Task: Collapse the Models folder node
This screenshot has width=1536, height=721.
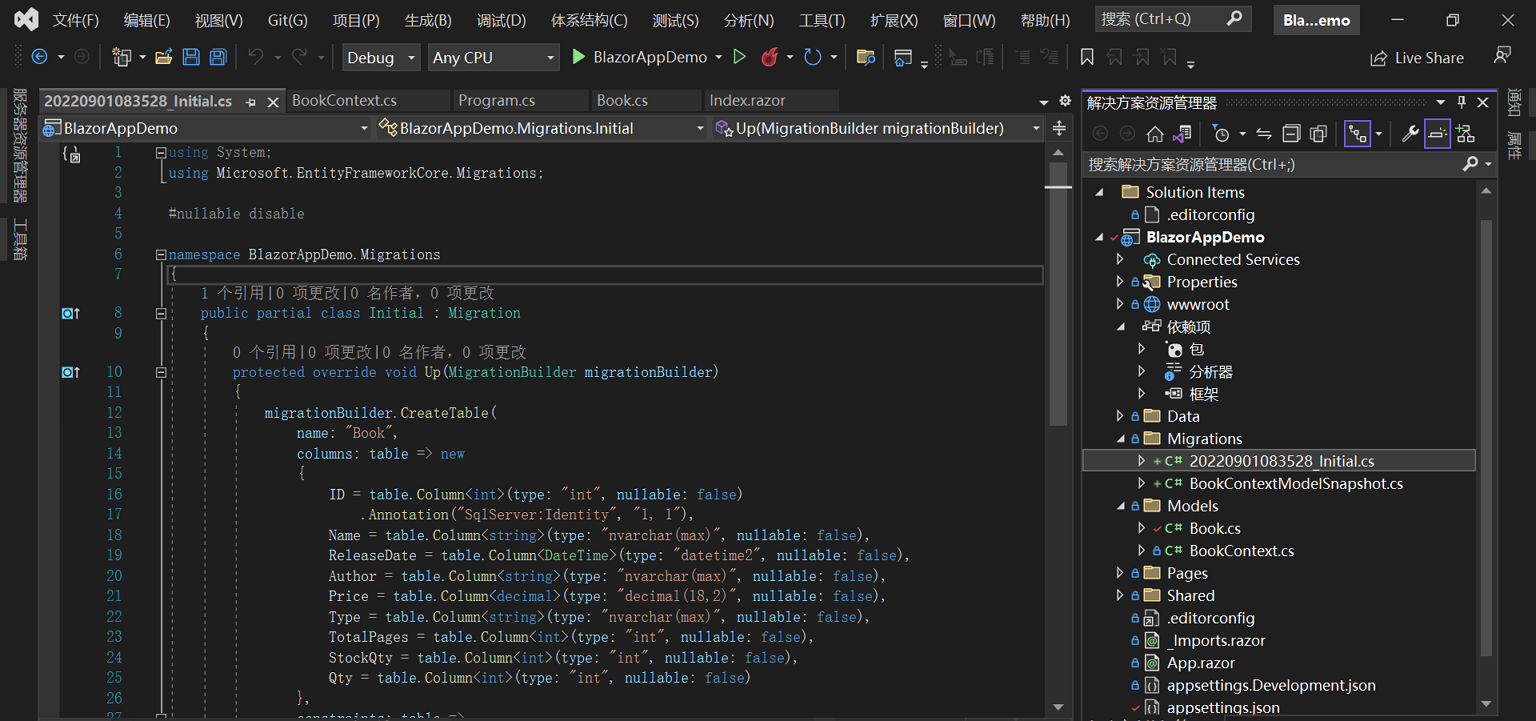Action: click(1120, 506)
